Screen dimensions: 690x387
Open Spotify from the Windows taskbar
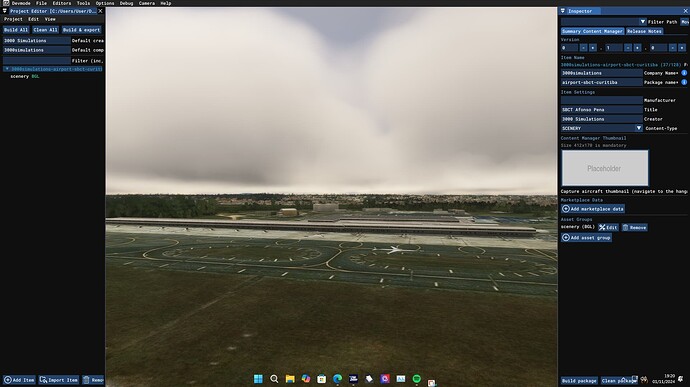(x=416, y=379)
